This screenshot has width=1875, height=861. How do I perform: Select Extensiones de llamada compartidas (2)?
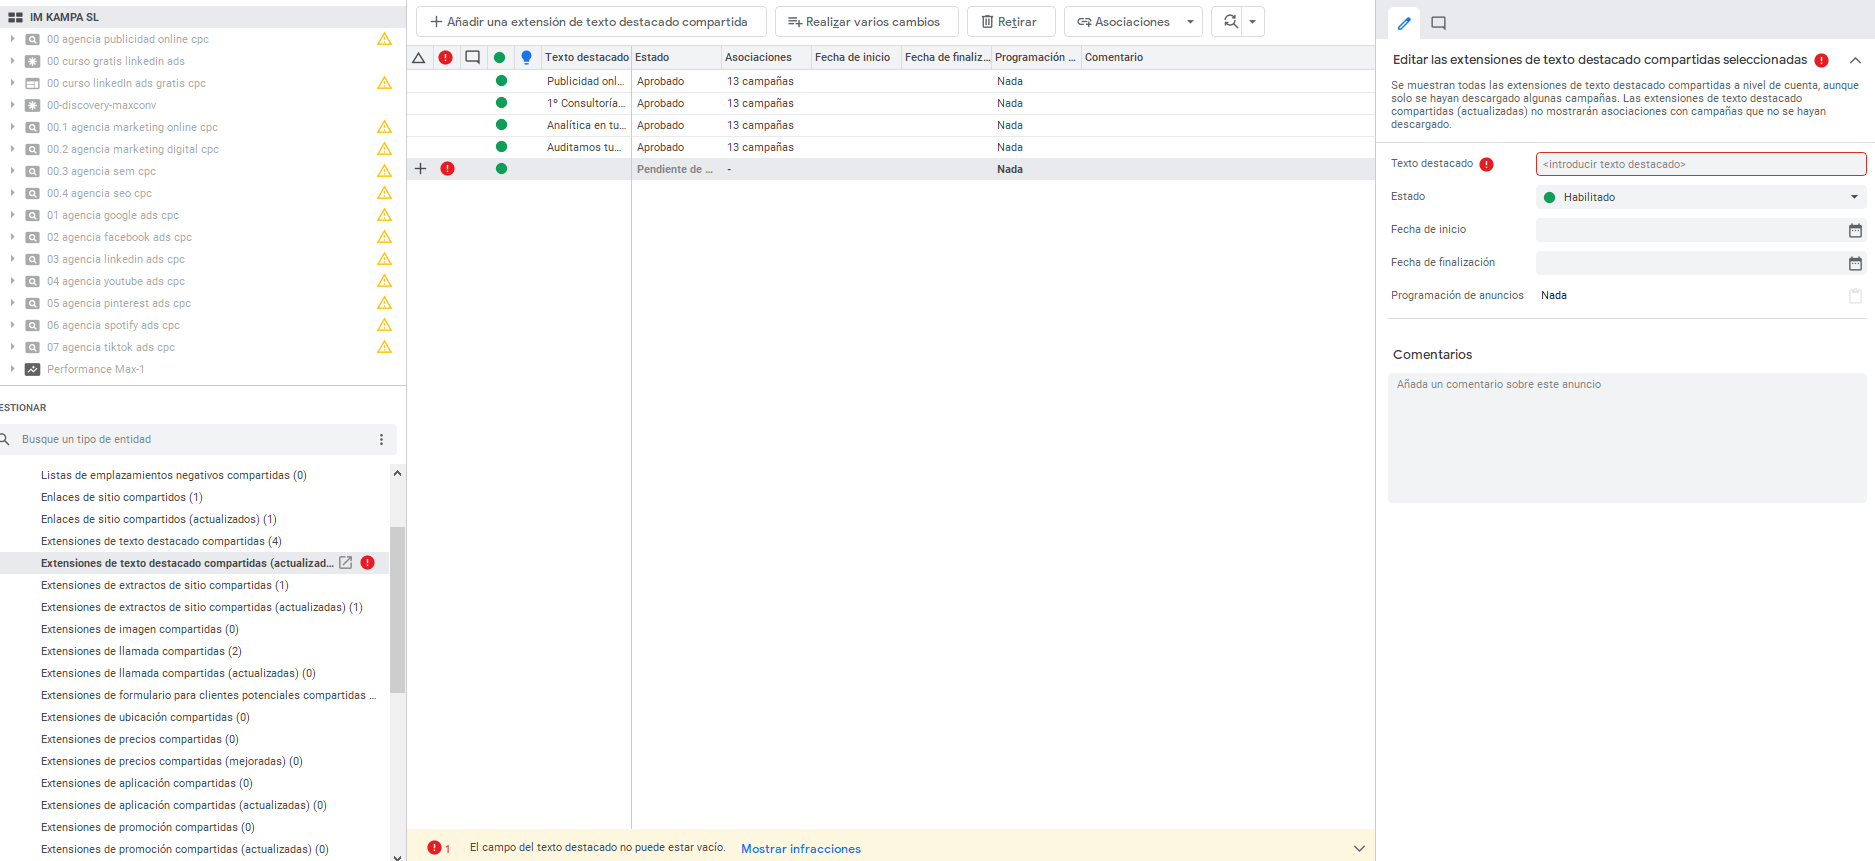(141, 651)
